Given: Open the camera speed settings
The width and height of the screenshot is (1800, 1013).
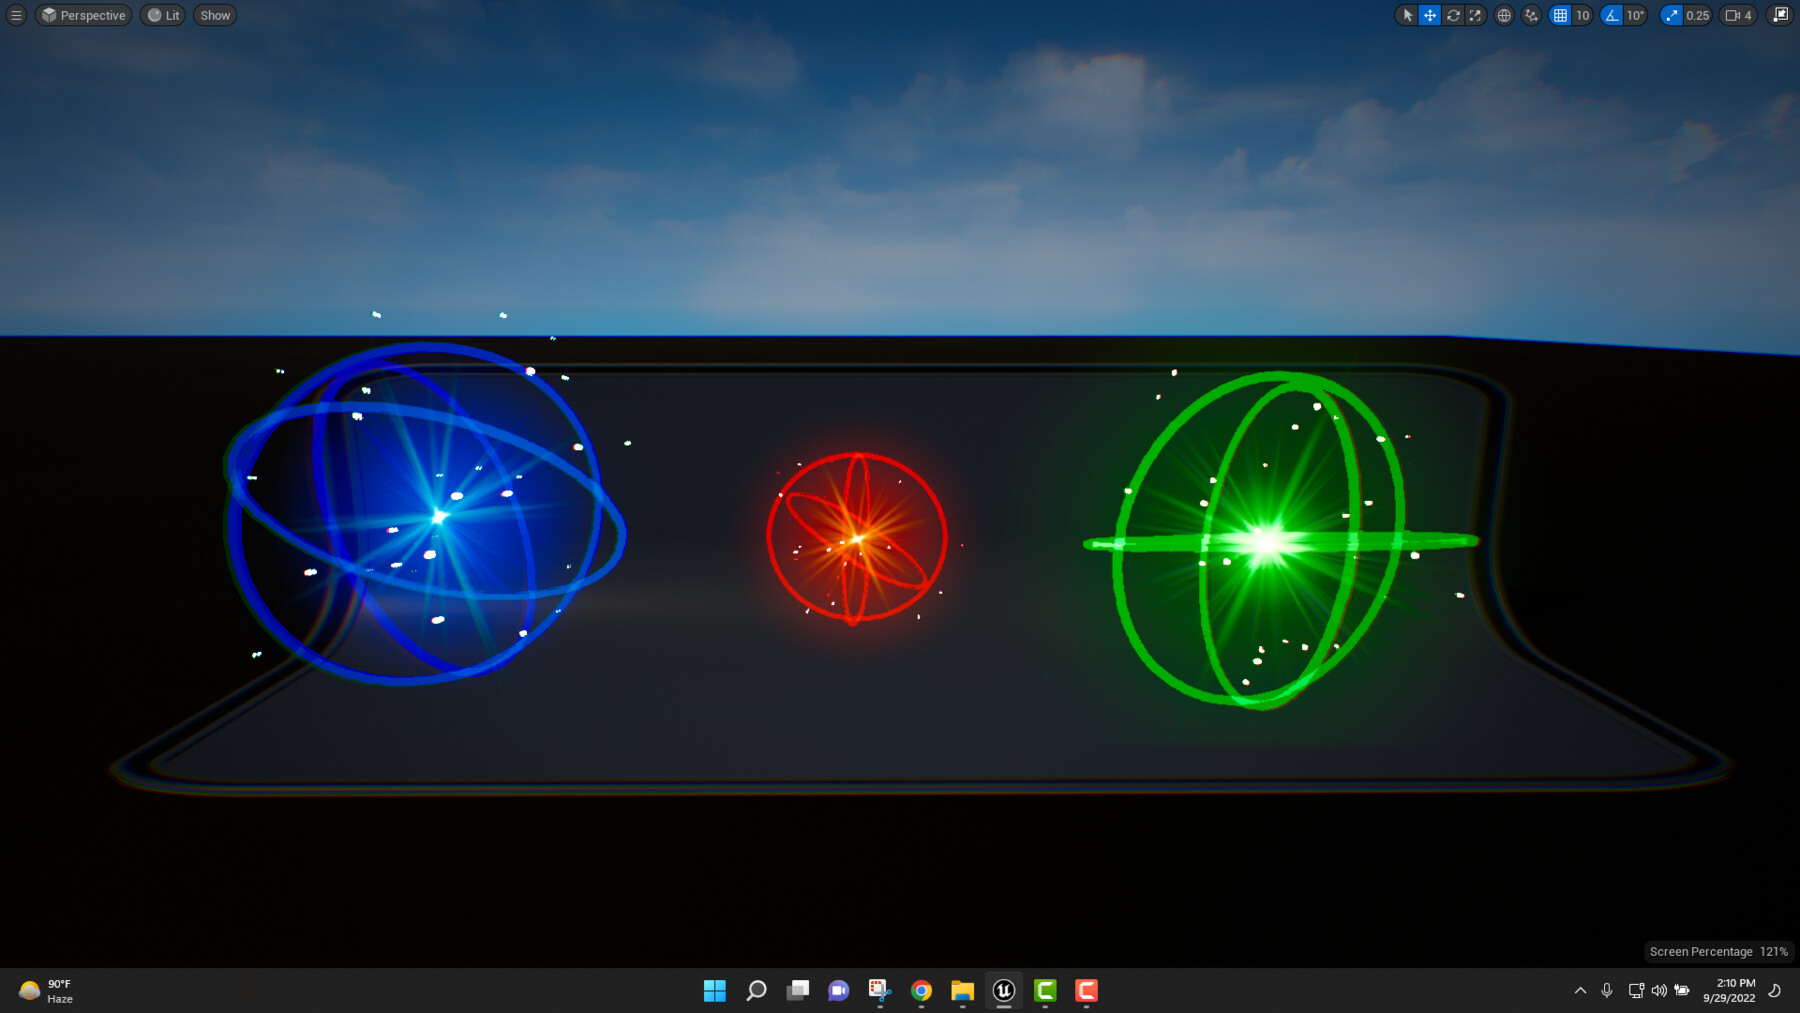Looking at the screenshot, I should click(x=1738, y=15).
